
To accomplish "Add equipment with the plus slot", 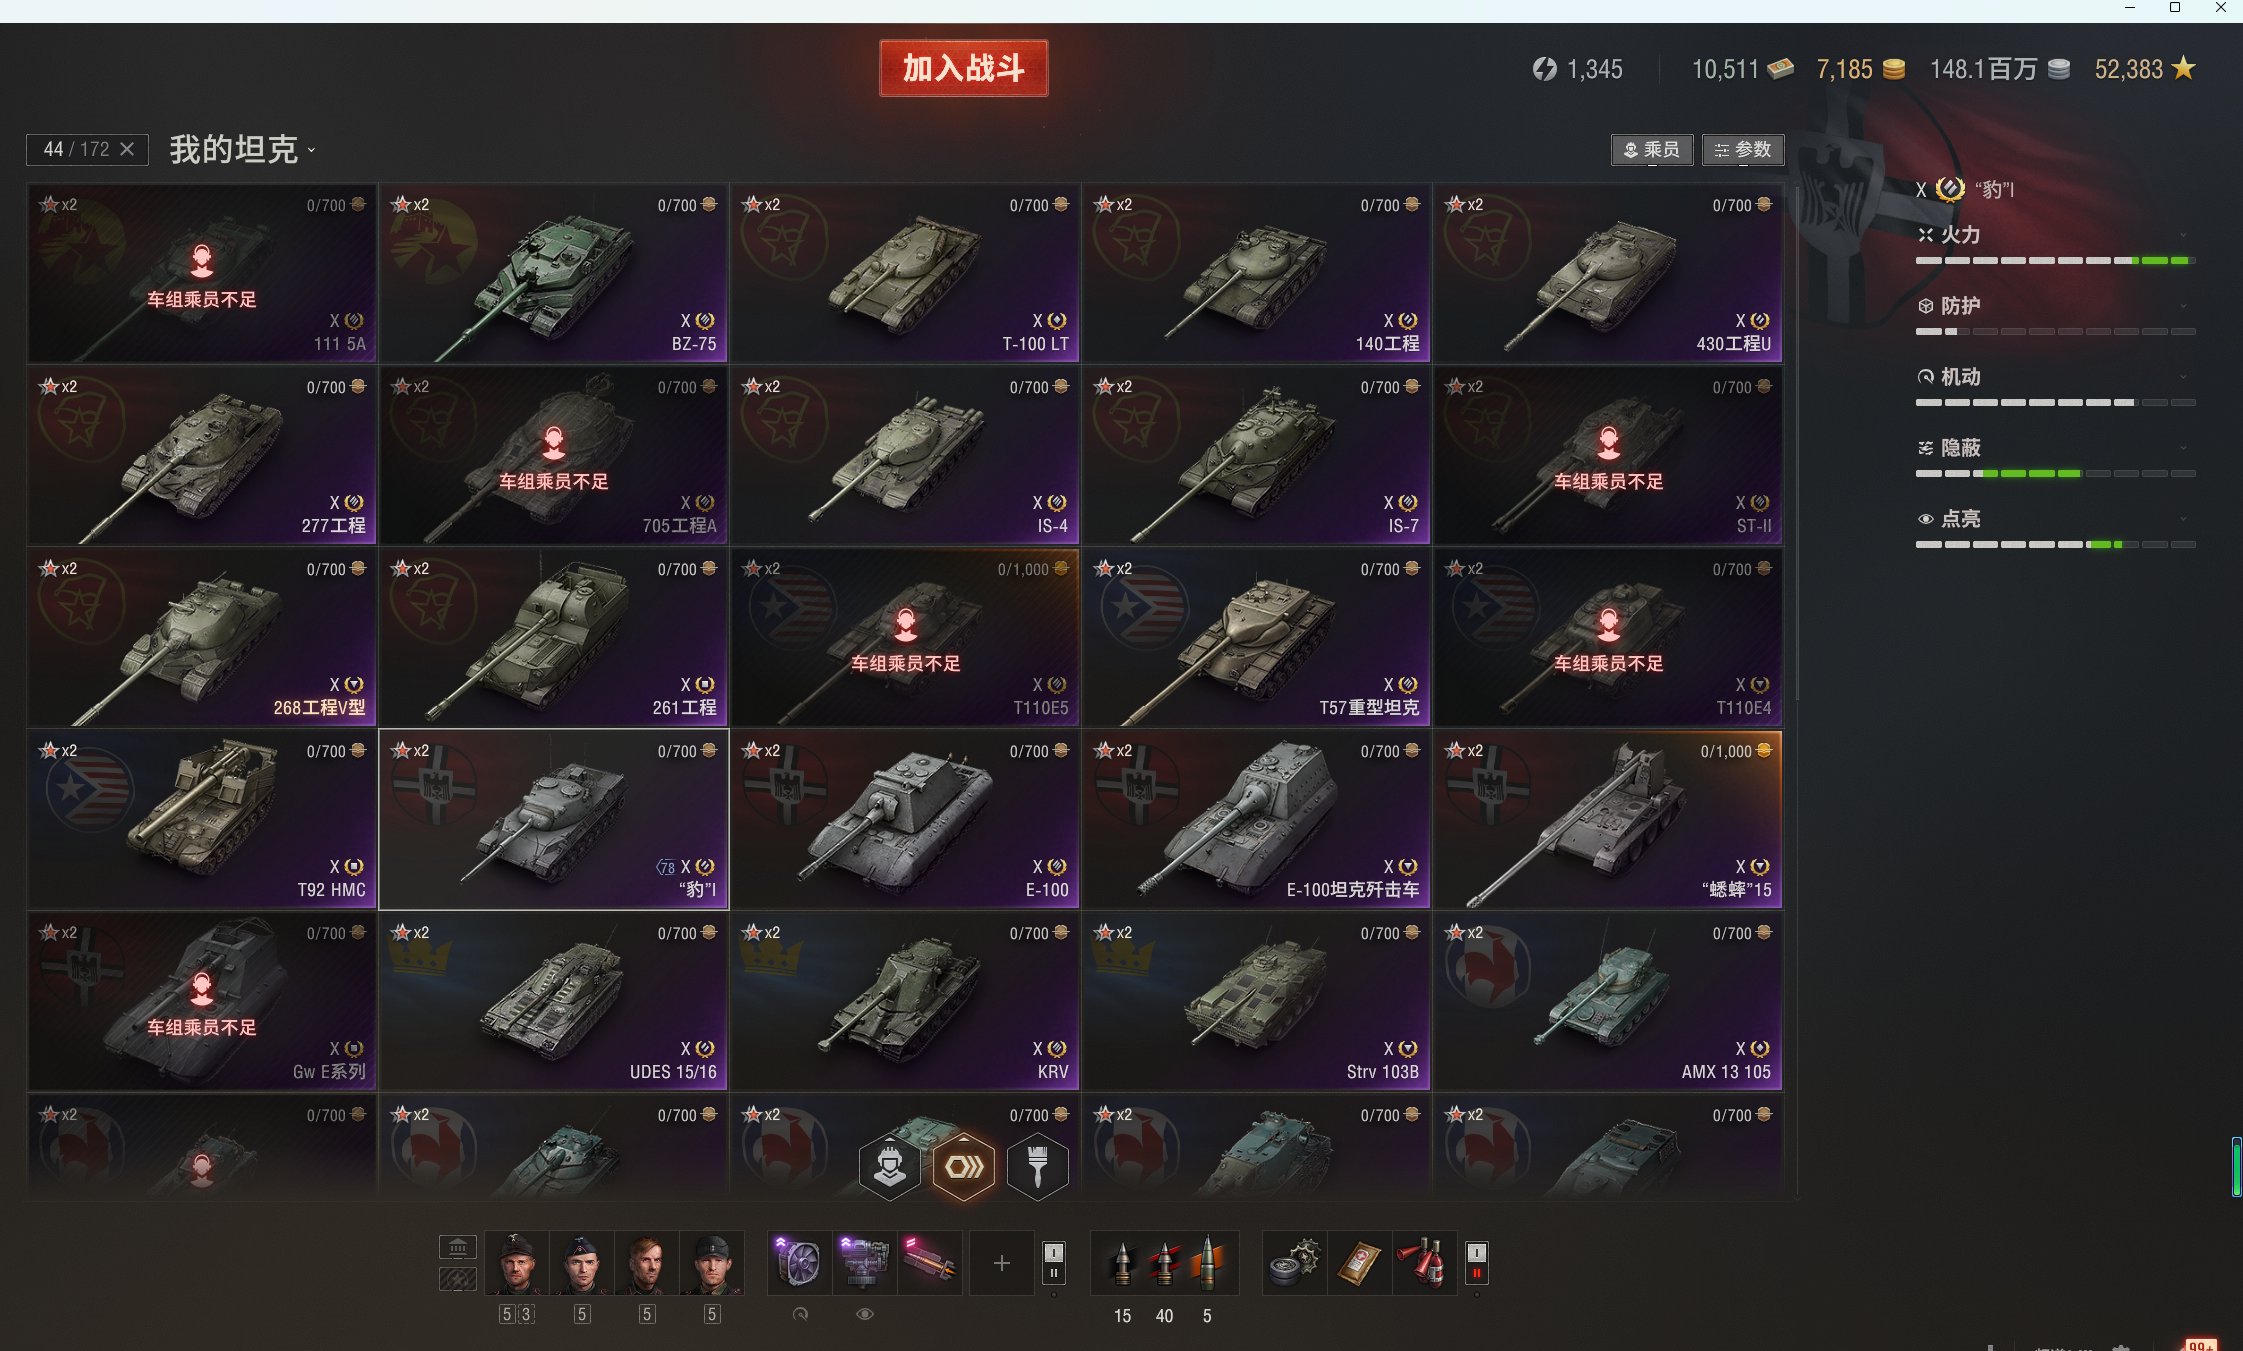I will 1001,1263.
